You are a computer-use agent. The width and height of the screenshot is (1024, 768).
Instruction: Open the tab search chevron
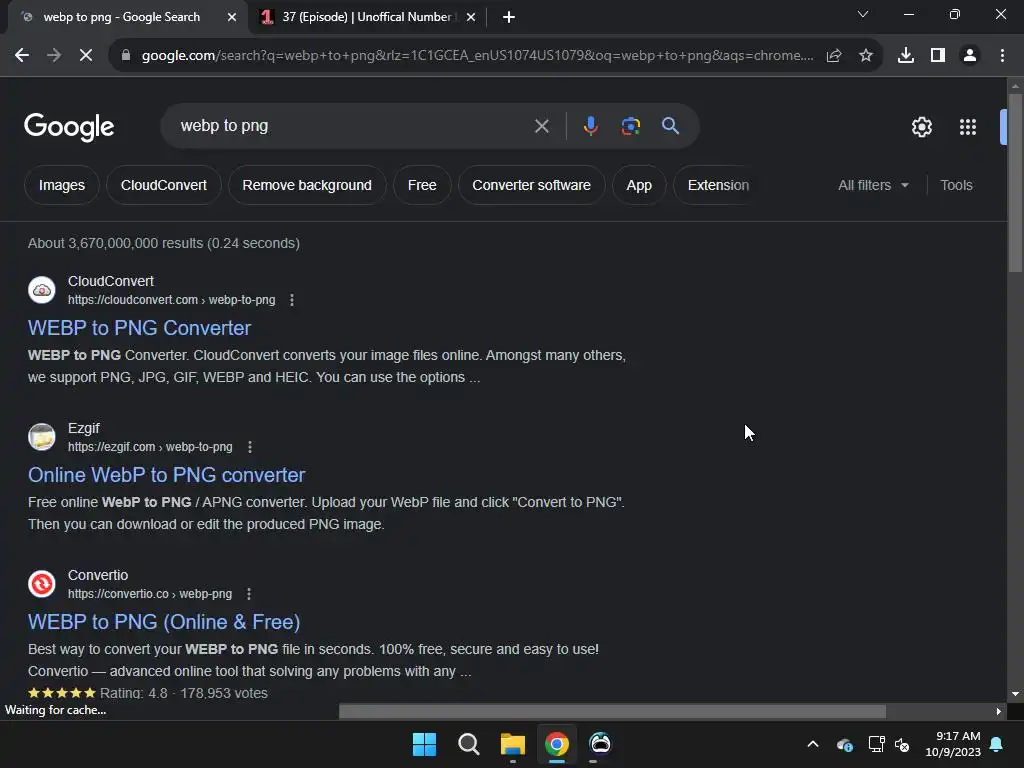point(863,14)
